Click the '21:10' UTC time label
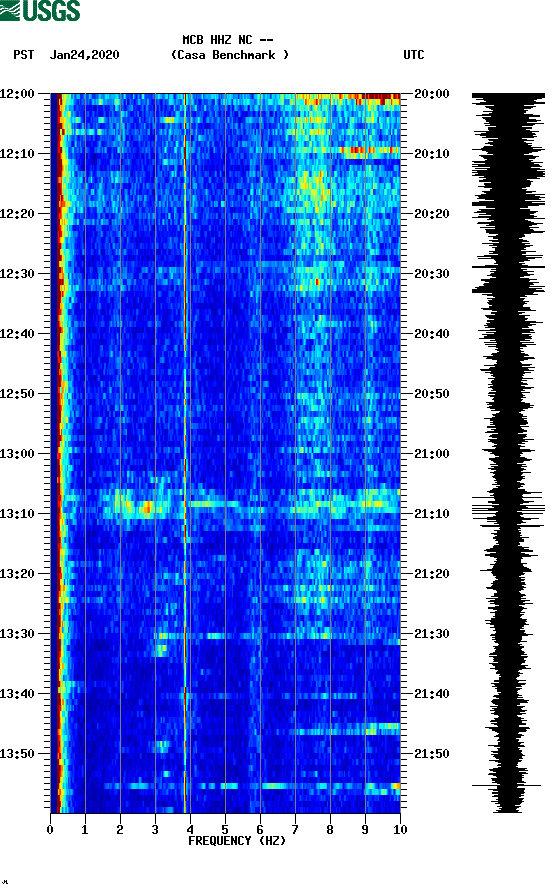The image size is (552, 893). (x=432, y=513)
